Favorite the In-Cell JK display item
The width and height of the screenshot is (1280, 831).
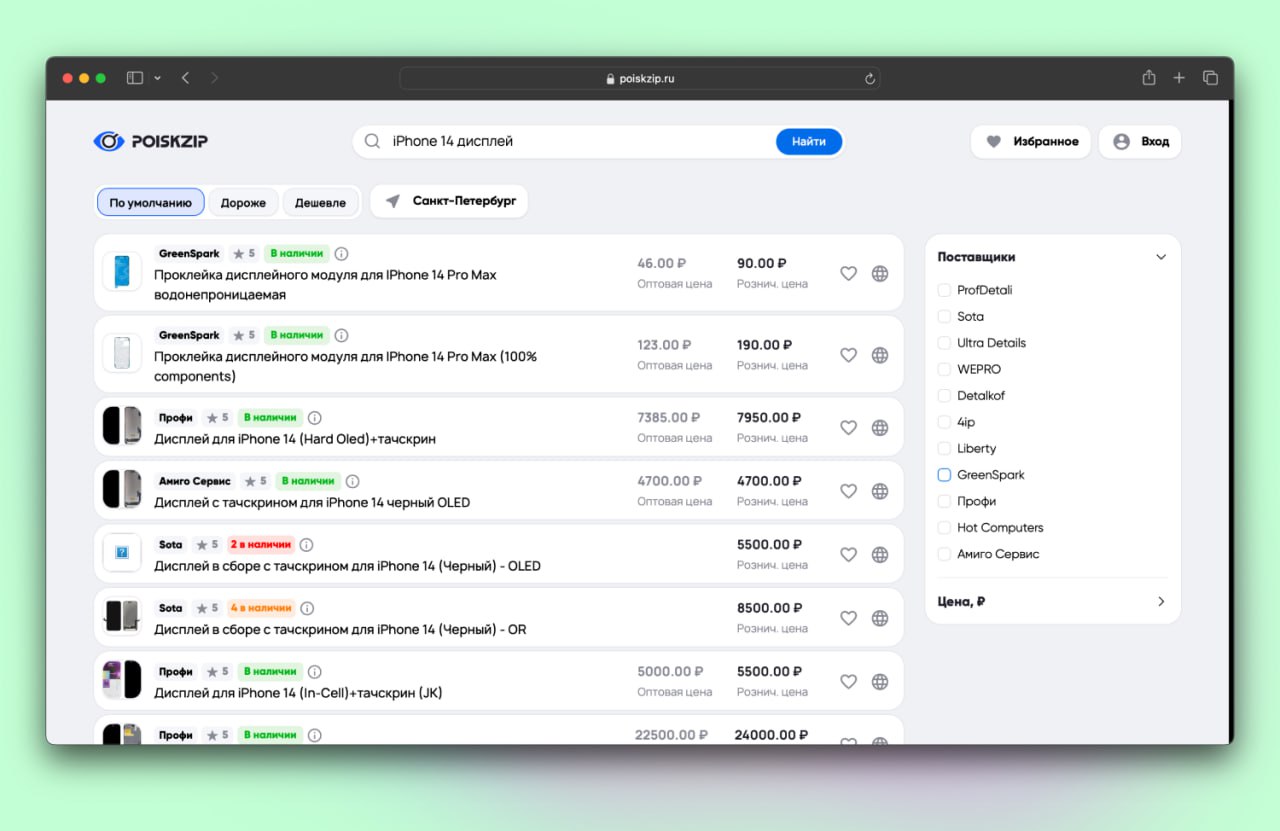click(848, 681)
